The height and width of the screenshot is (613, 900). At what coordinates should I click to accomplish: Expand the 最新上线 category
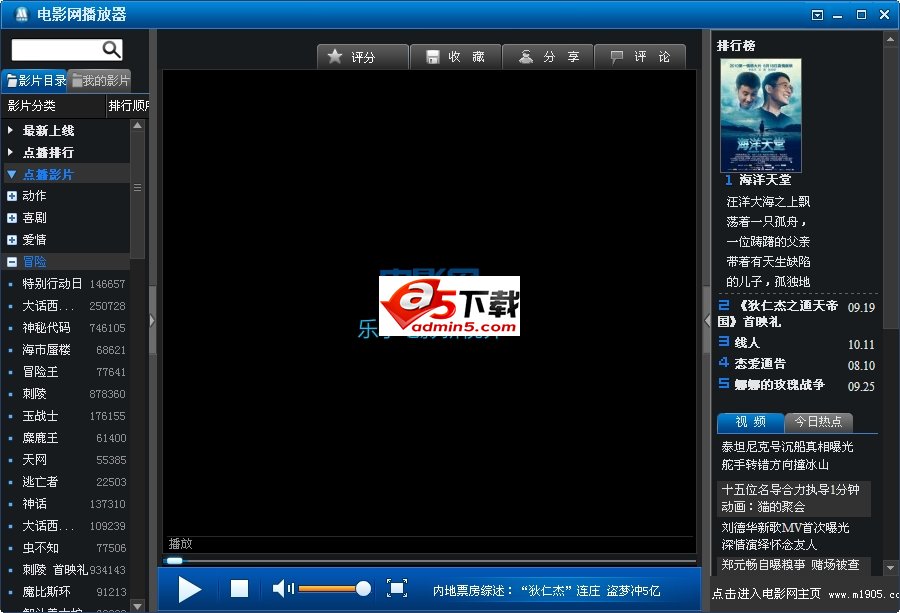(11, 131)
